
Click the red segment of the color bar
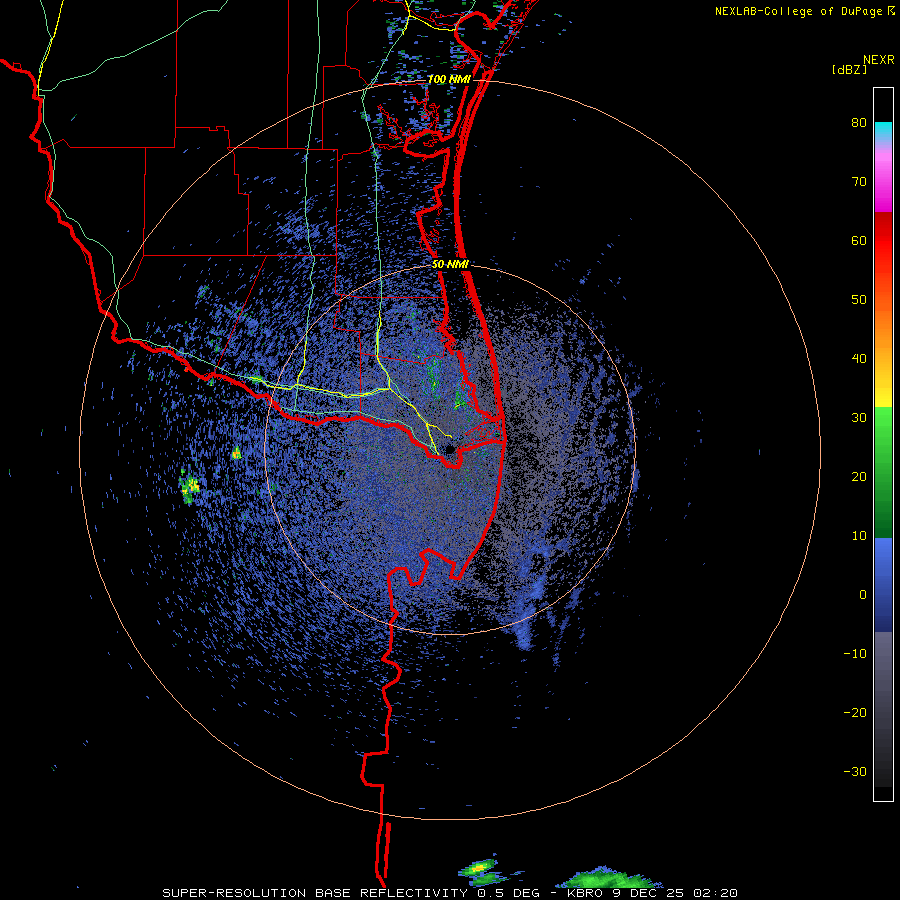883,241
